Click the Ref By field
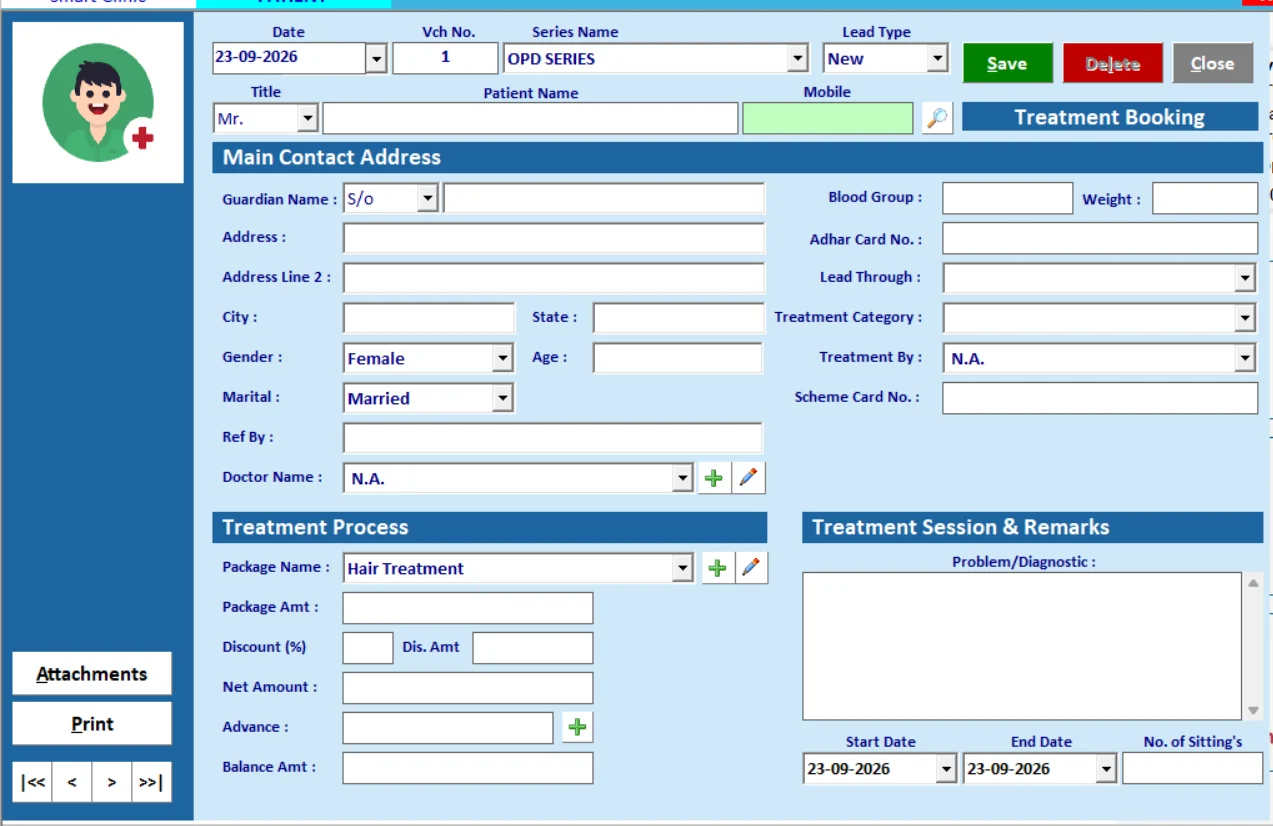The width and height of the screenshot is (1273, 826). [553, 438]
